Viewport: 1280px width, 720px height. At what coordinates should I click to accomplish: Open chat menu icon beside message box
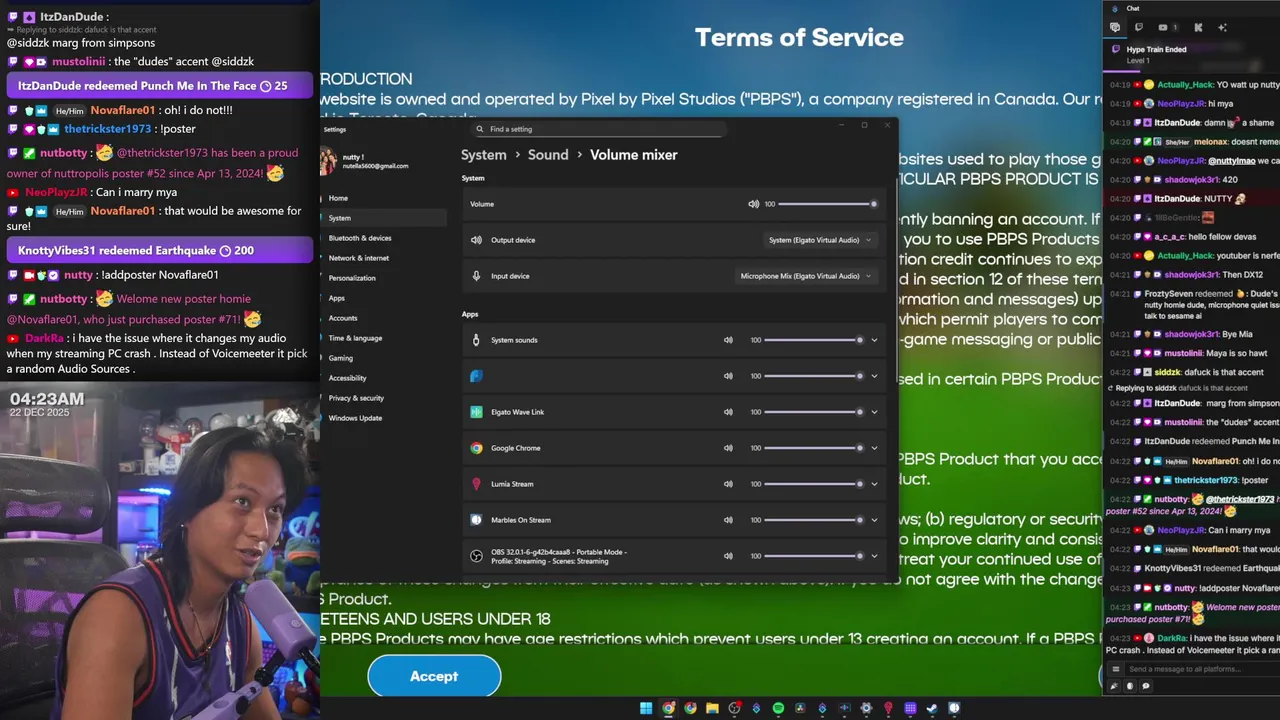1116,669
